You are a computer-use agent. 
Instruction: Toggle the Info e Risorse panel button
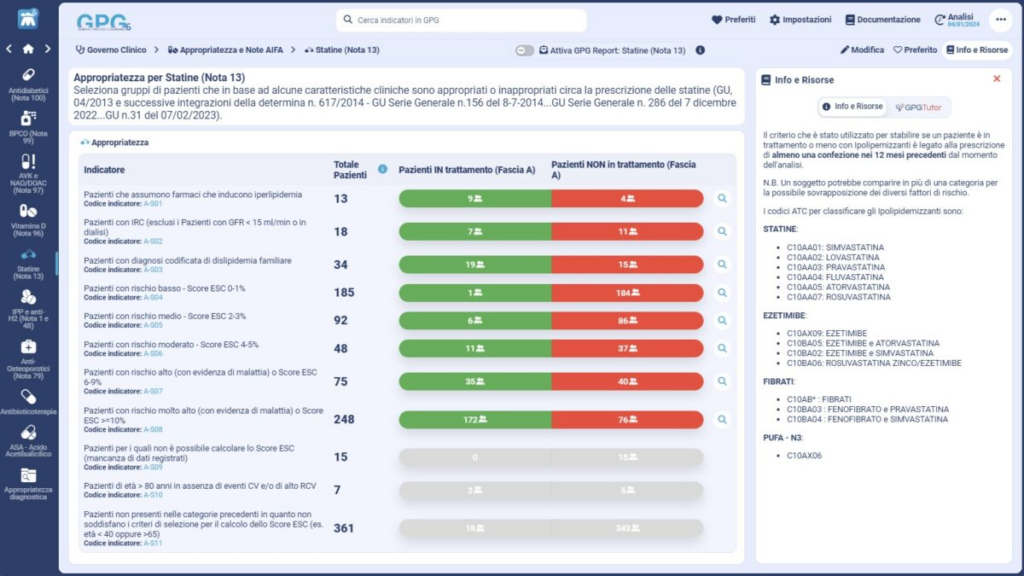(x=976, y=50)
